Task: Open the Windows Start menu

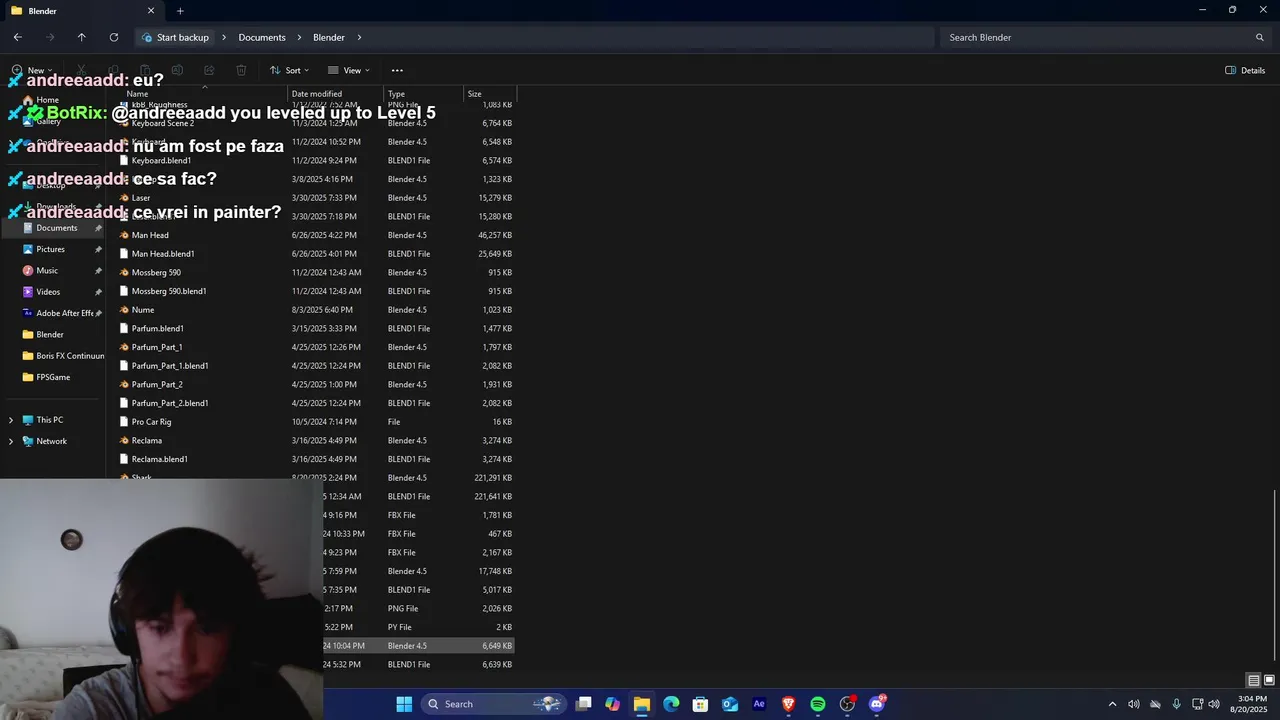Action: 404,704
